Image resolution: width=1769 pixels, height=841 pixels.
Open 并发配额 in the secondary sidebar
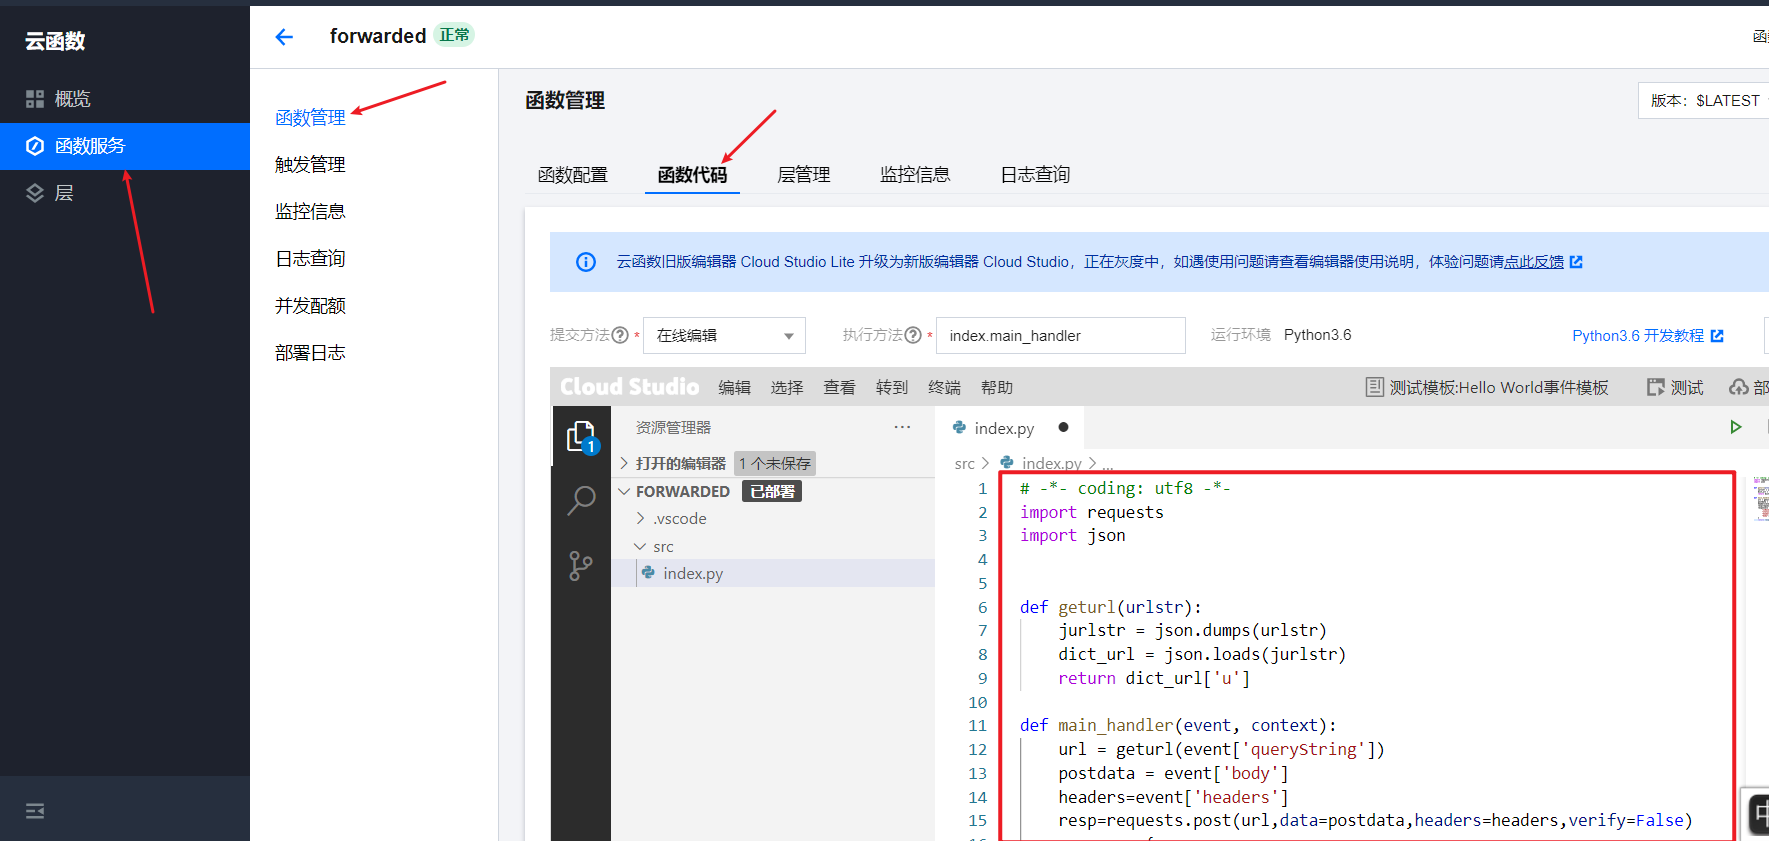(310, 306)
